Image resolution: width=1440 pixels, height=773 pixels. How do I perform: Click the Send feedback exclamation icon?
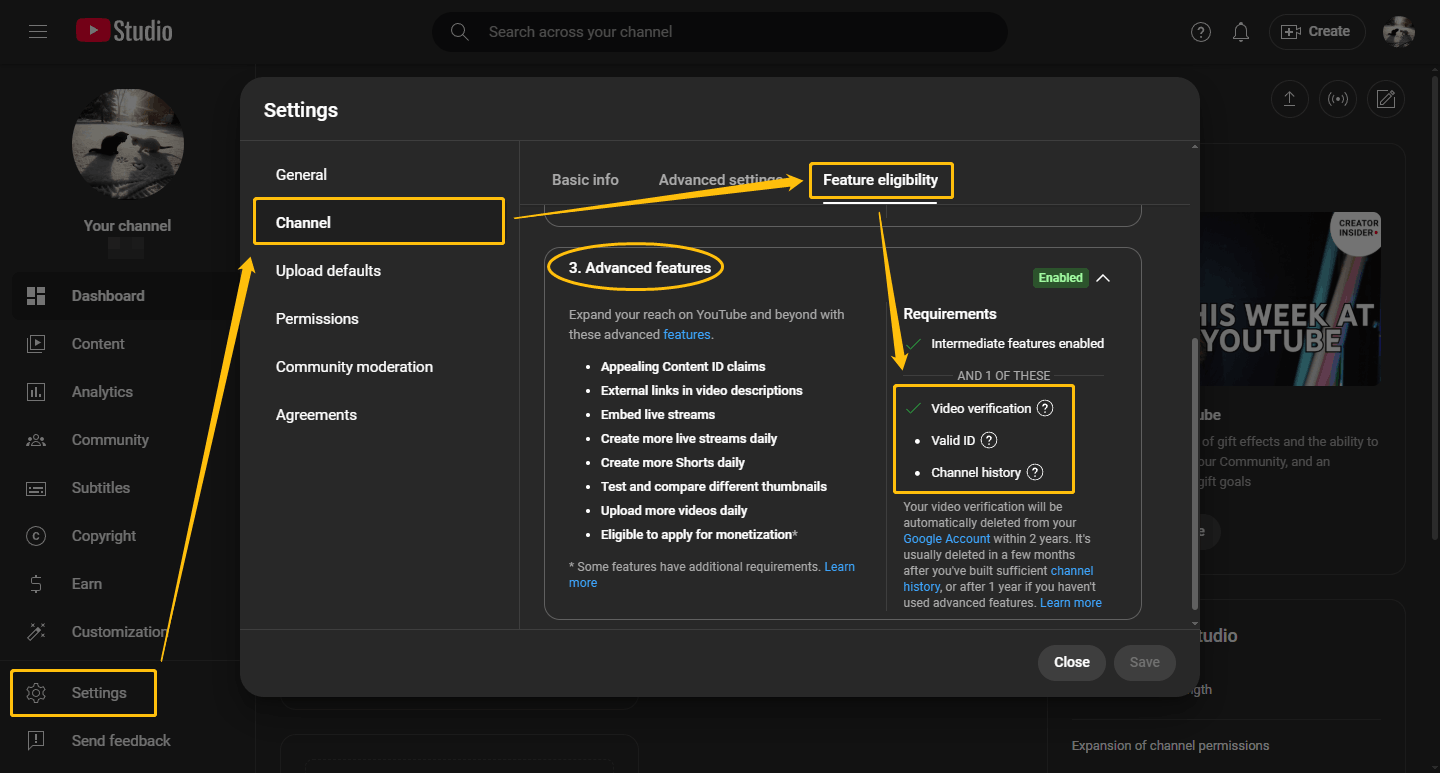coord(36,741)
